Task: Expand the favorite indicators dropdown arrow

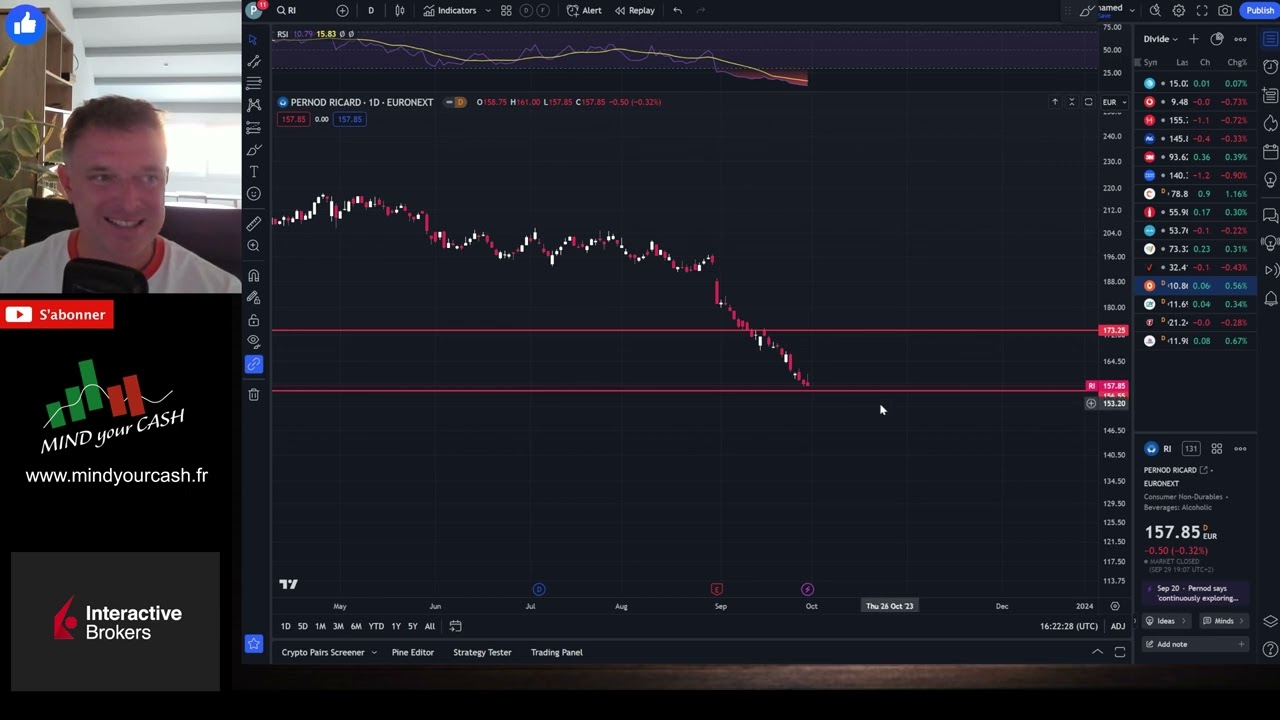Action: 488,10
